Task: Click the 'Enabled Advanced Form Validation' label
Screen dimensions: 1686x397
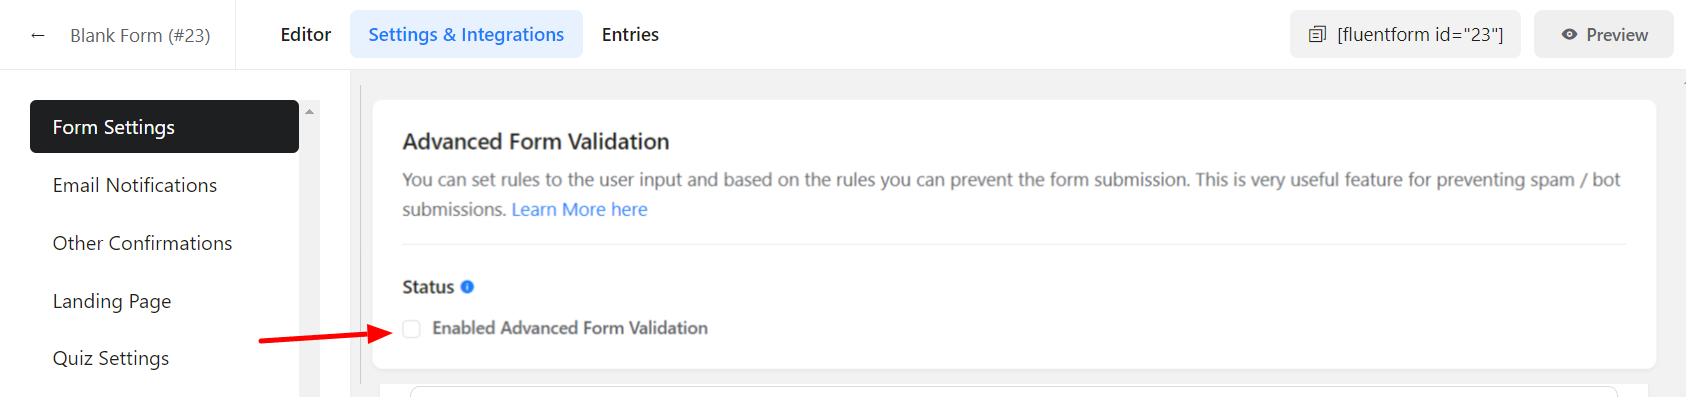Action: 570,328
